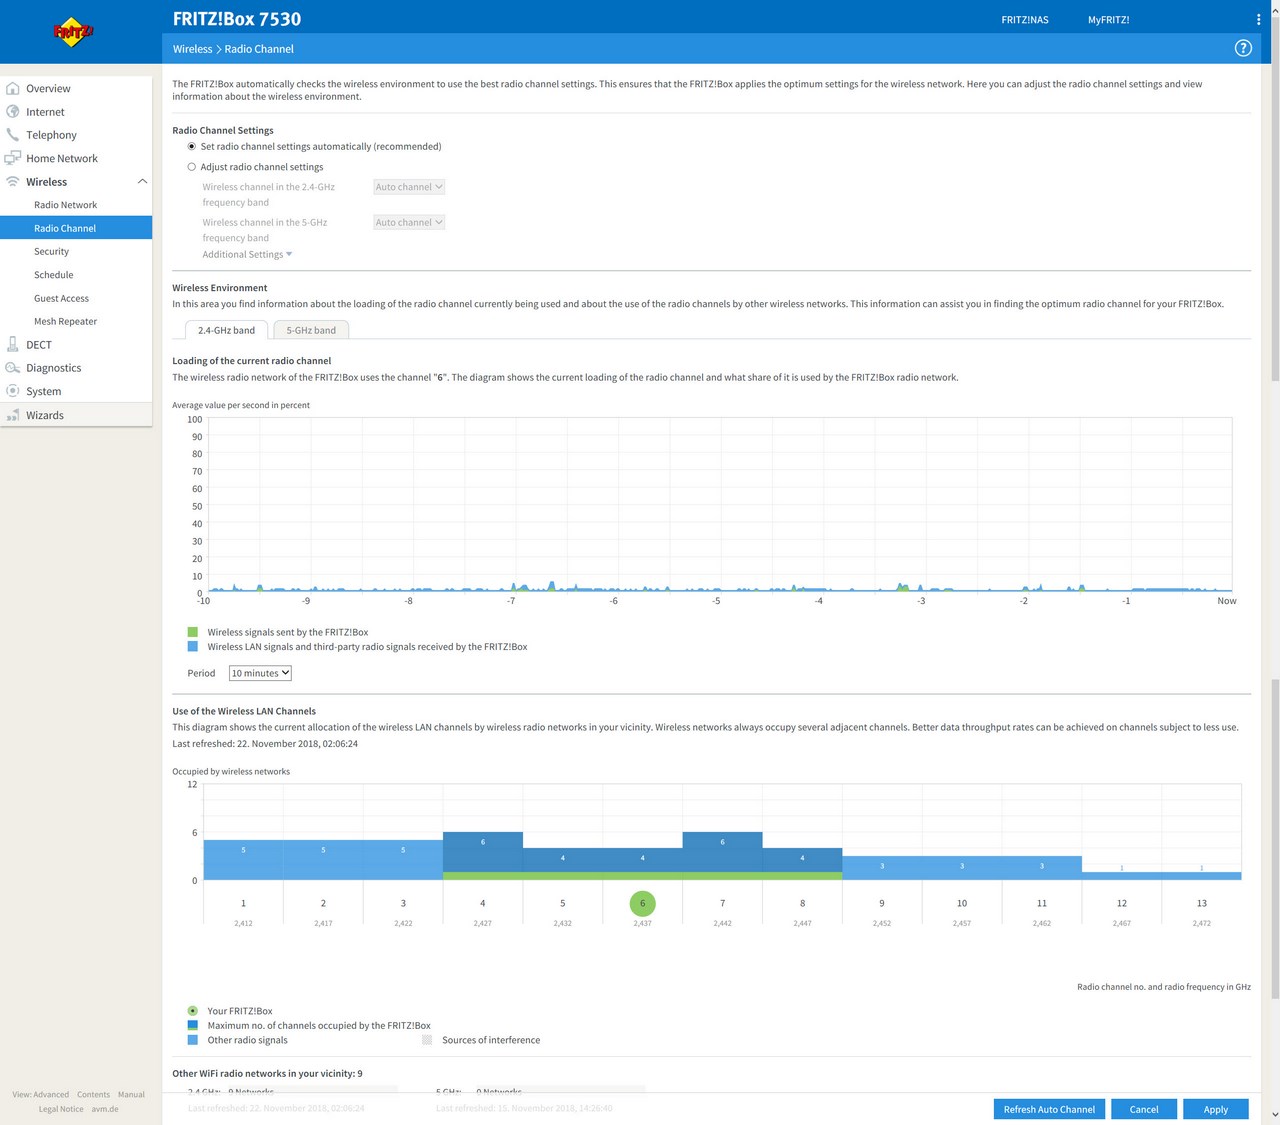Click green legend swatch for FRITZ!Box signals
The image size is (1280, 1125).
click(193, 632)
